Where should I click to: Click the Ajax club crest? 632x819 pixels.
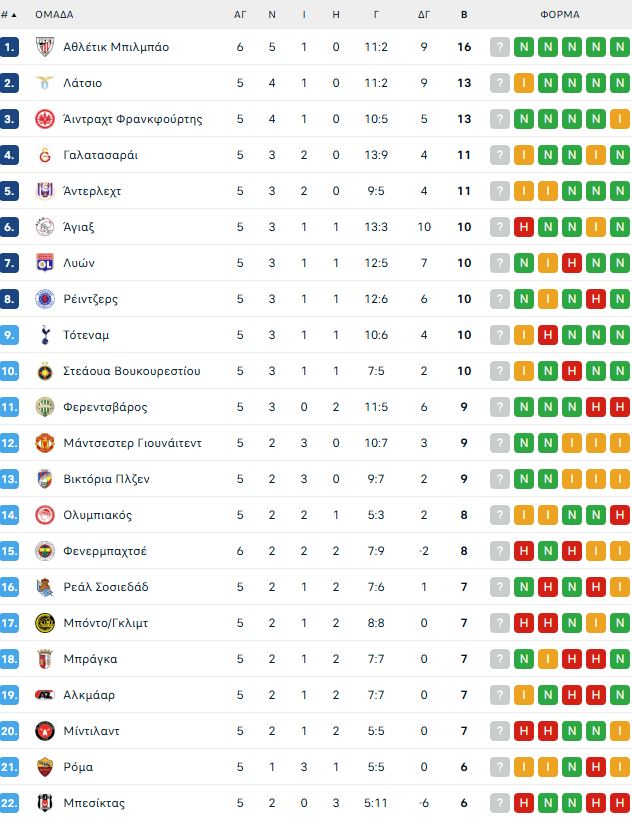[x=45, y=227]
